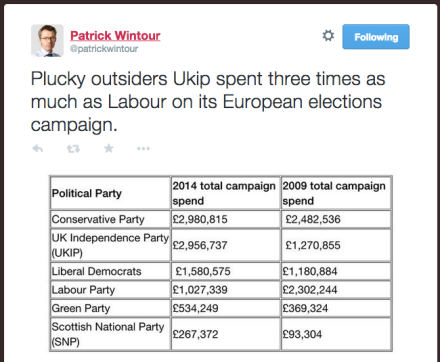Favorite the tweet with the star icon
The image size is (440, 362).
[x=109, y=148]
